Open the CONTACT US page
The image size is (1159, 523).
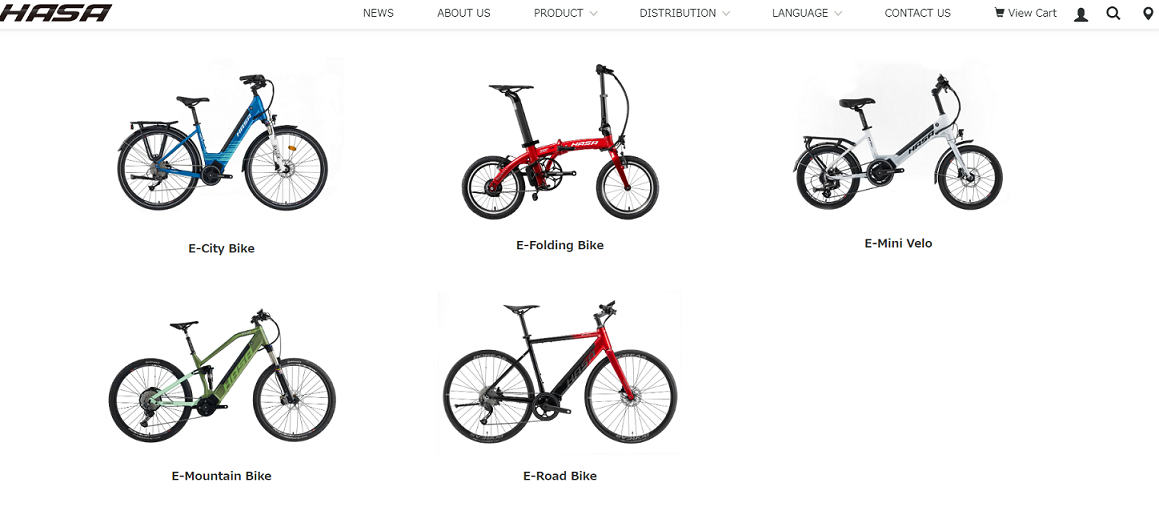[x=917, y=13]
